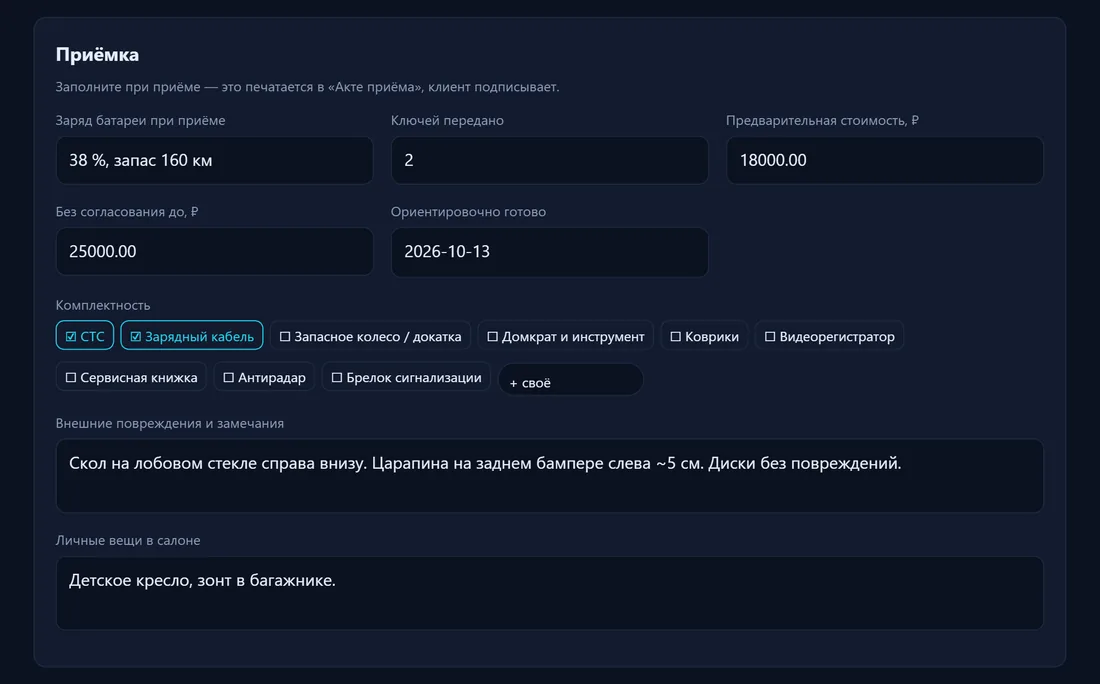Click the Ориентировочно готово date field

tap(549, 252)
